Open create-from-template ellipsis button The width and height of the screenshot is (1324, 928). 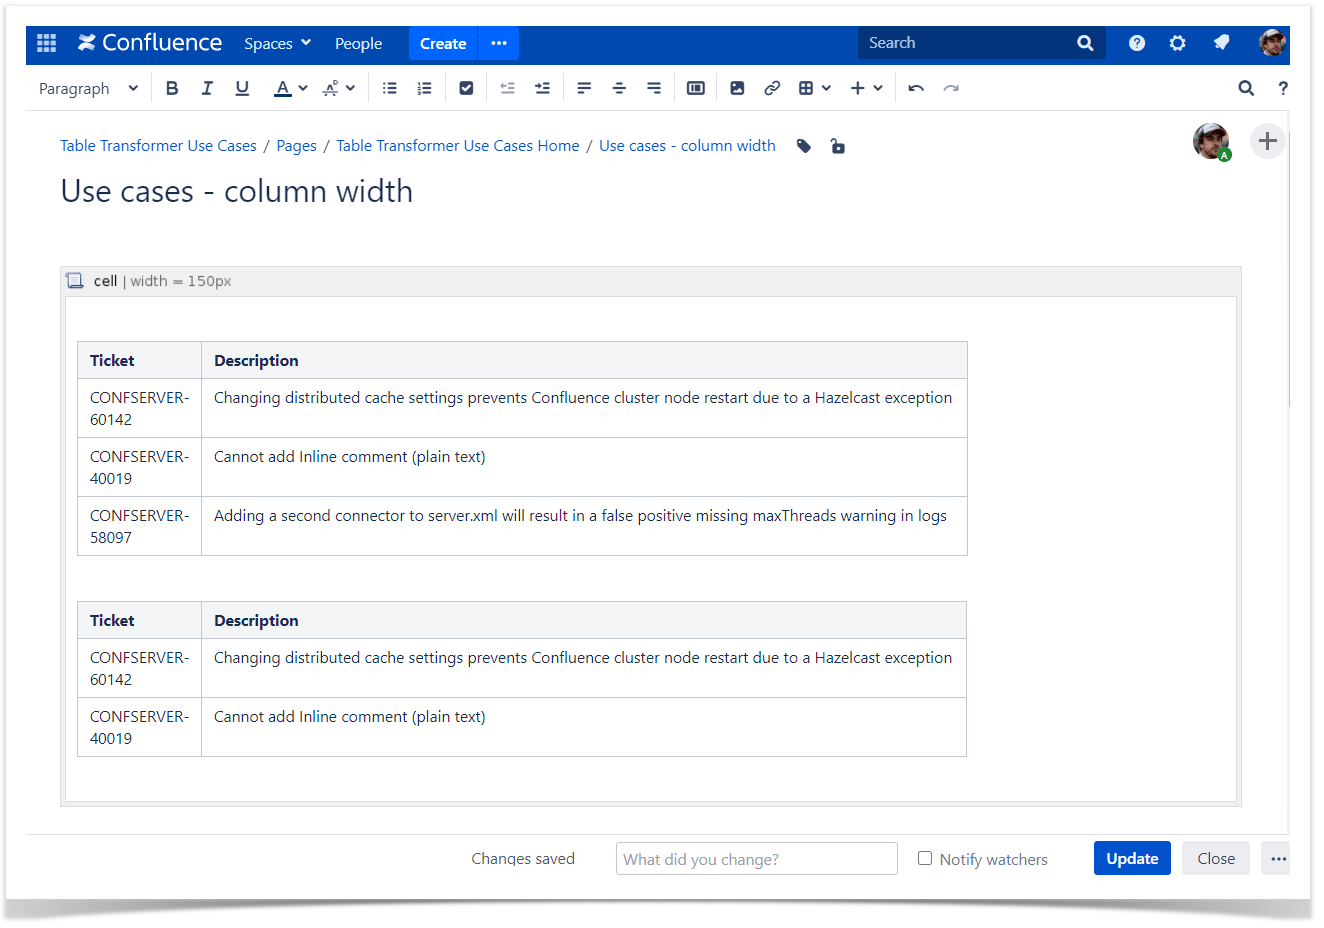point(499,43)
